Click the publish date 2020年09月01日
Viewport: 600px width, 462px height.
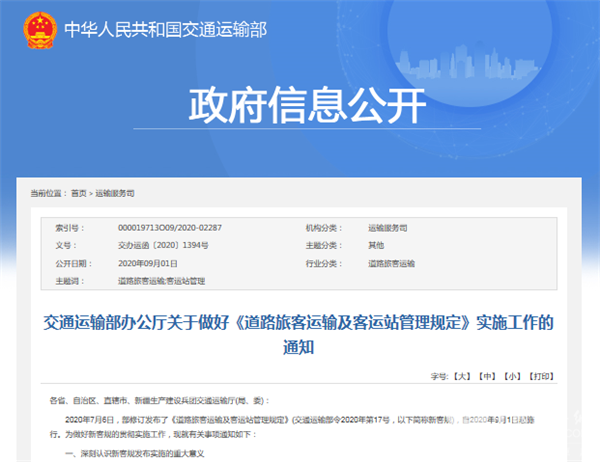pyautogui.click(x=146, y=262)
